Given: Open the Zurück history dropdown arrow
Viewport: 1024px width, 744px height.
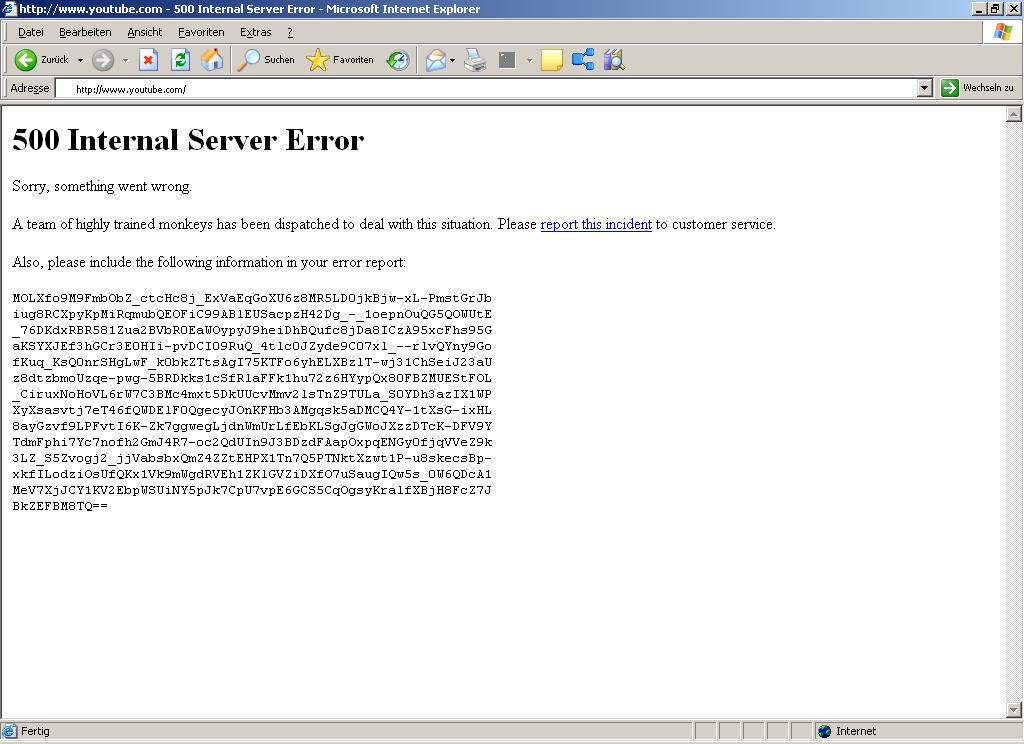Looking at the screenshot, I should coord(80,60).
